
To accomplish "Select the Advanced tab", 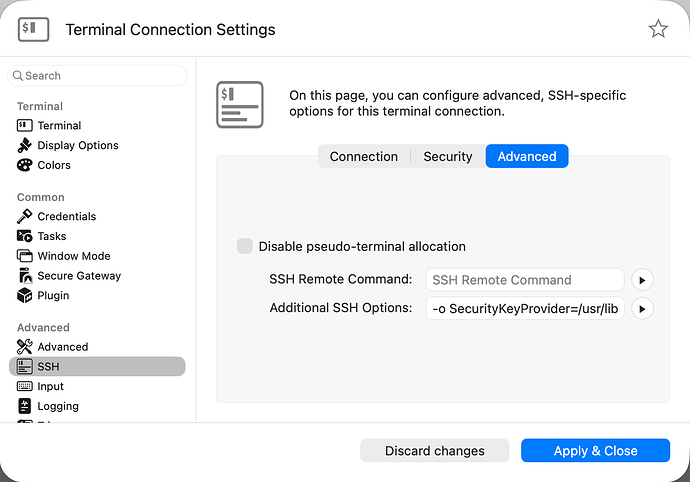I will (x=527, y=156).
